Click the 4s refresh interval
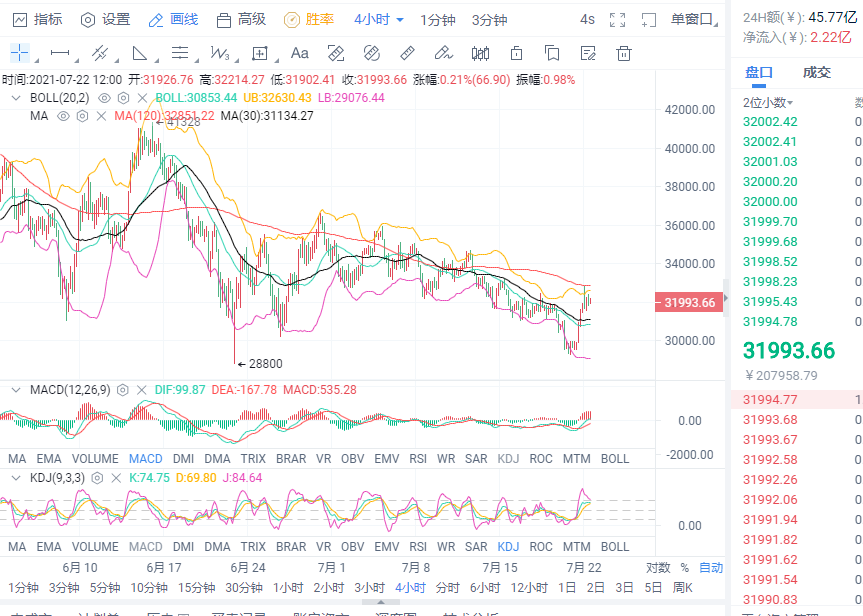Viewport: 863px width, 616px height. (x=587, y=20)
